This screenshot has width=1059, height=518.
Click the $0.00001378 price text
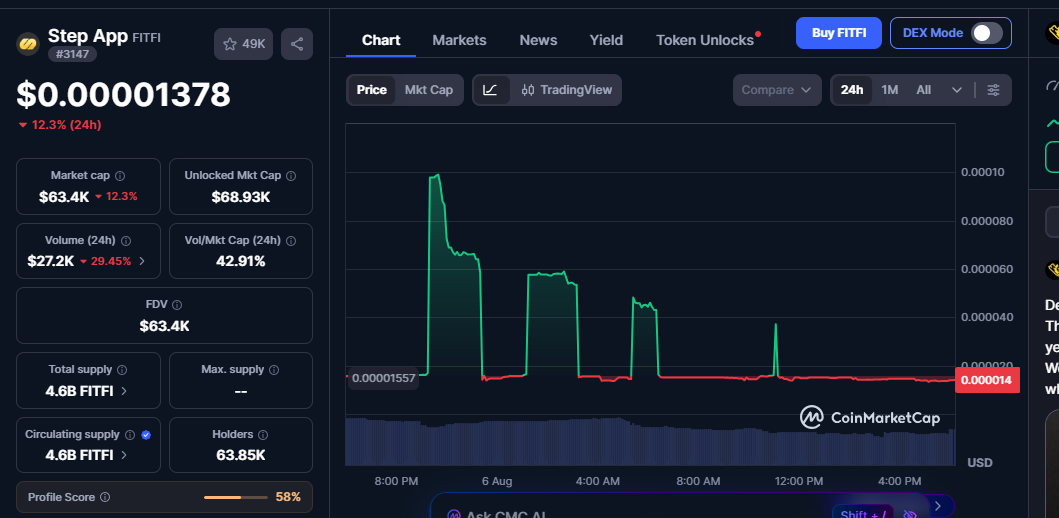click(x=124, y=95)
